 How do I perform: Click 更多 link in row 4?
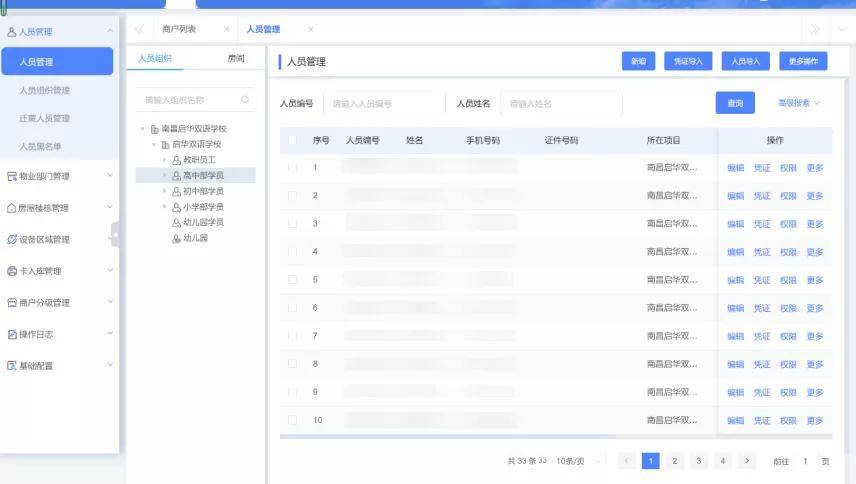tap(815, 252)
